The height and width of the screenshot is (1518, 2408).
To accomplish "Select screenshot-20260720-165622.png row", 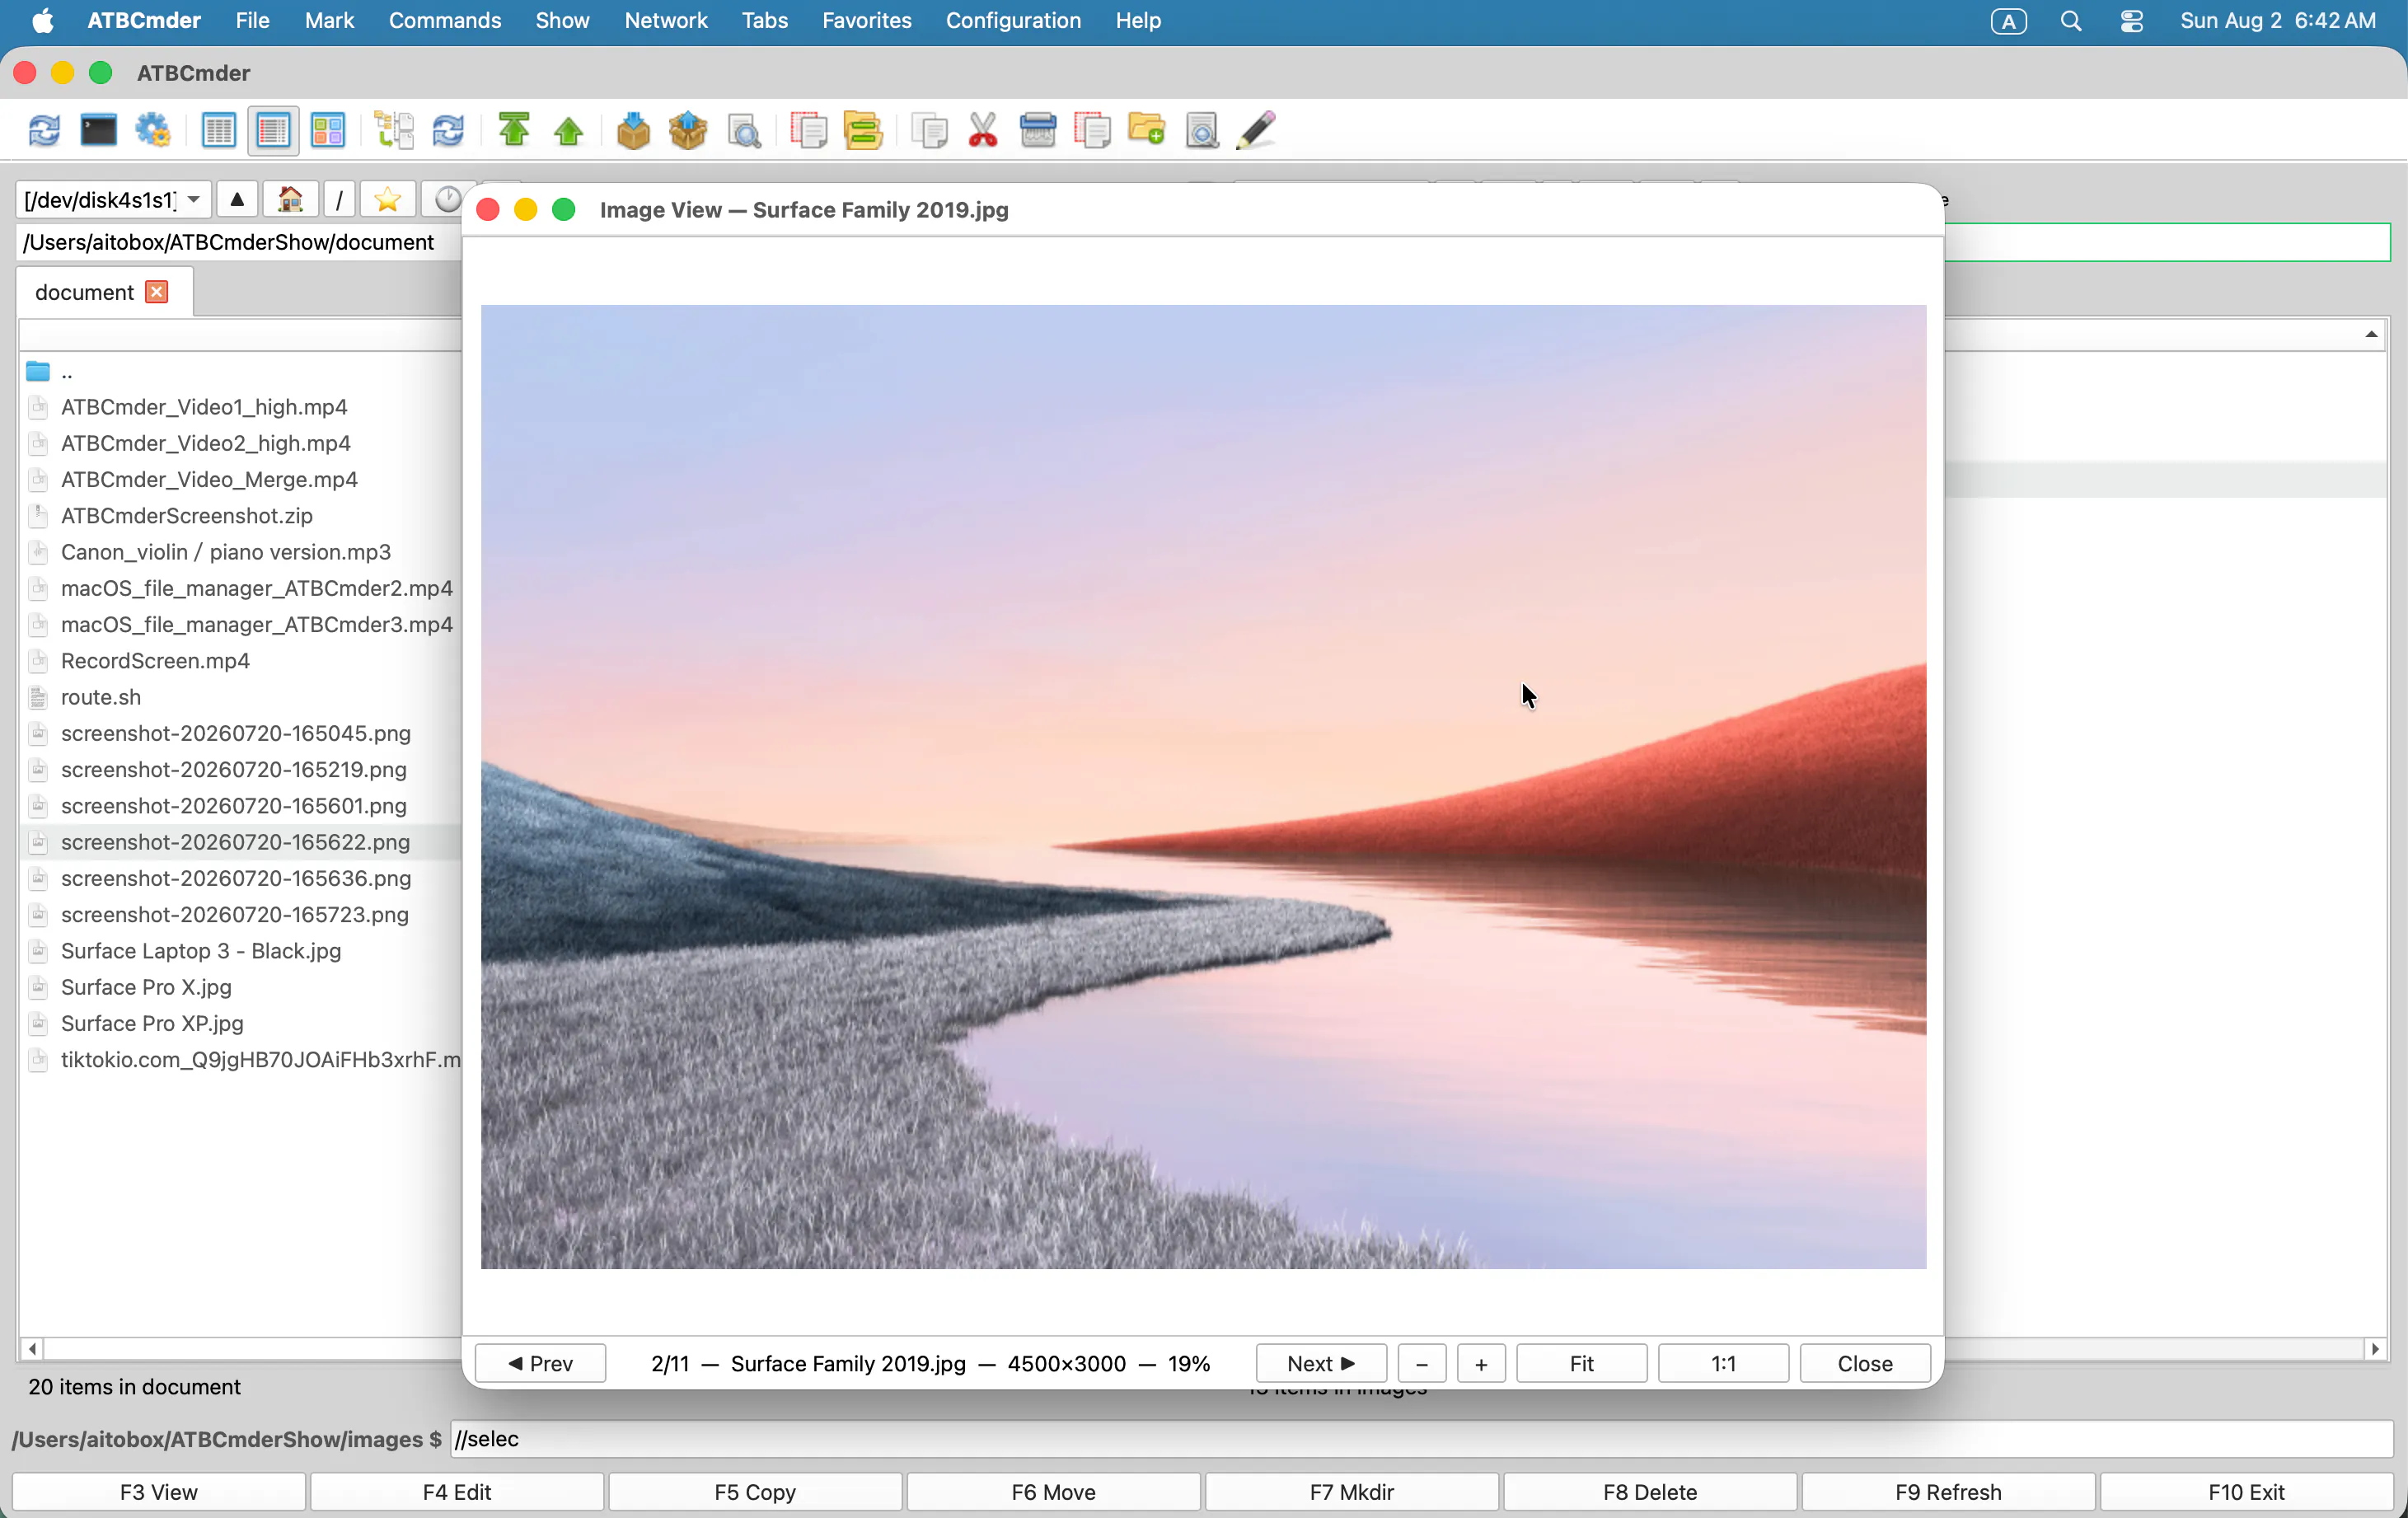I will (x=240, y=842).
